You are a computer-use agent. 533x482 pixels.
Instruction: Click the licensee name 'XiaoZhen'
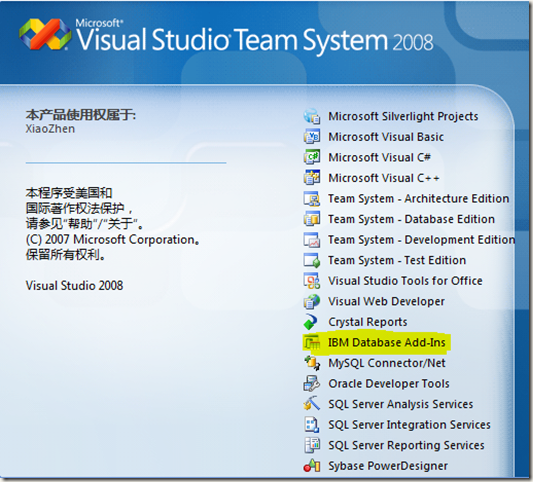pos(50,129)
